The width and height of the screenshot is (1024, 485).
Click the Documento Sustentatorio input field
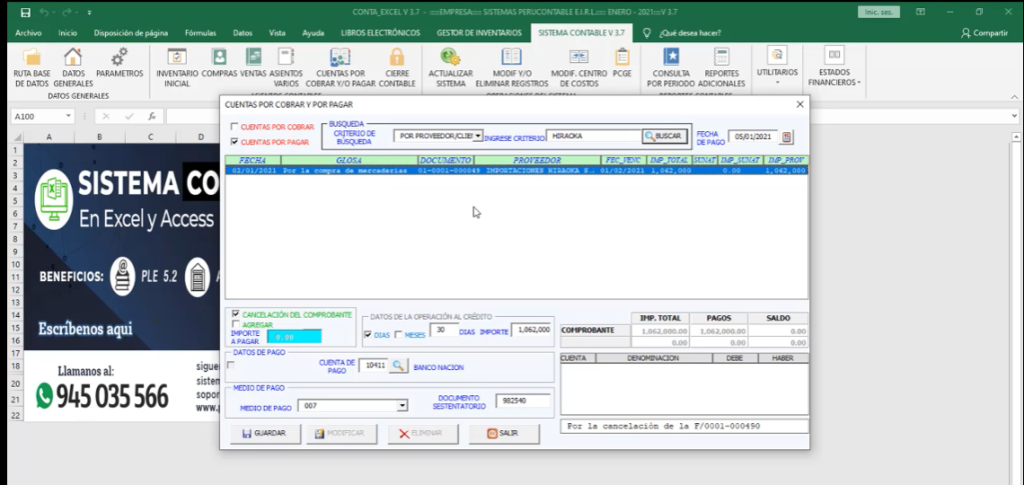click(x=523, y=401)
